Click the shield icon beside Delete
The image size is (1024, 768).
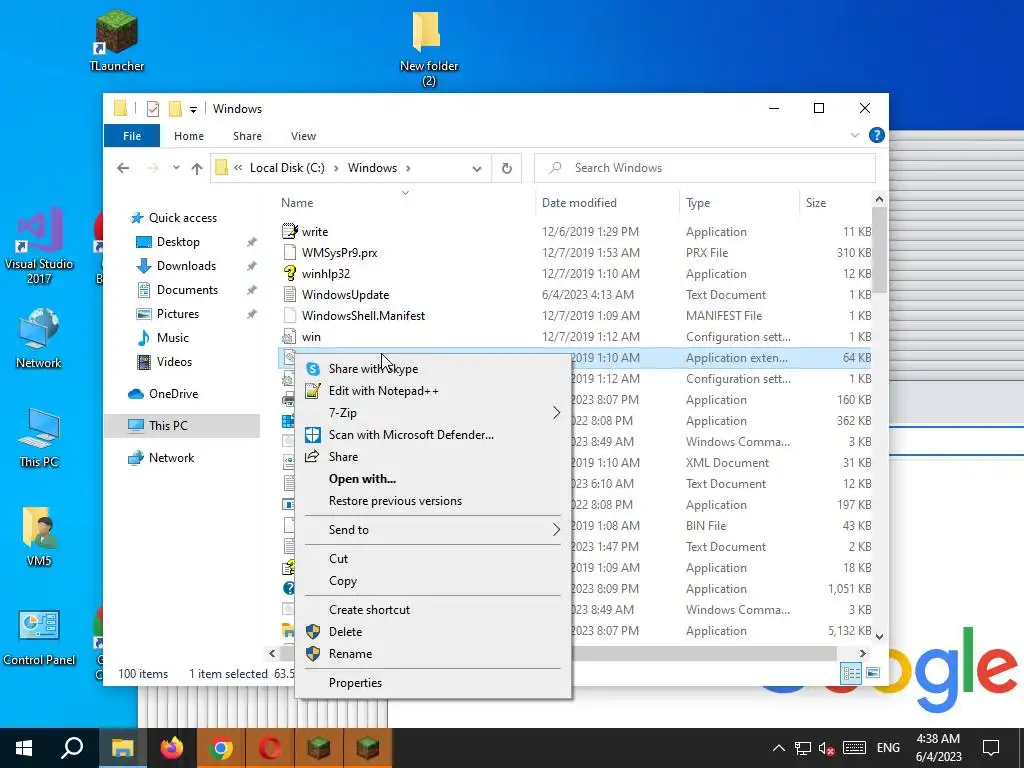click(313, 632)
